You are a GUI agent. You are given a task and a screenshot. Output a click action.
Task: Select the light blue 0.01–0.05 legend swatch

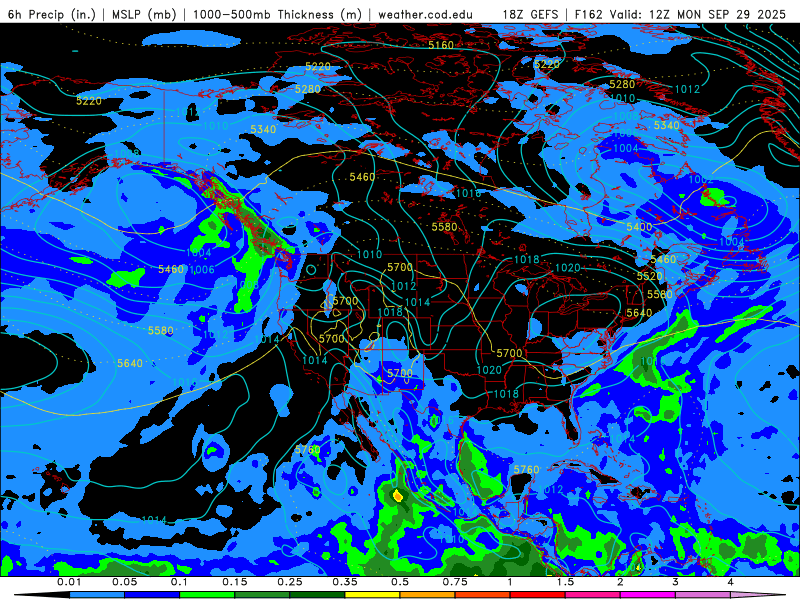(x=97, y=595)
